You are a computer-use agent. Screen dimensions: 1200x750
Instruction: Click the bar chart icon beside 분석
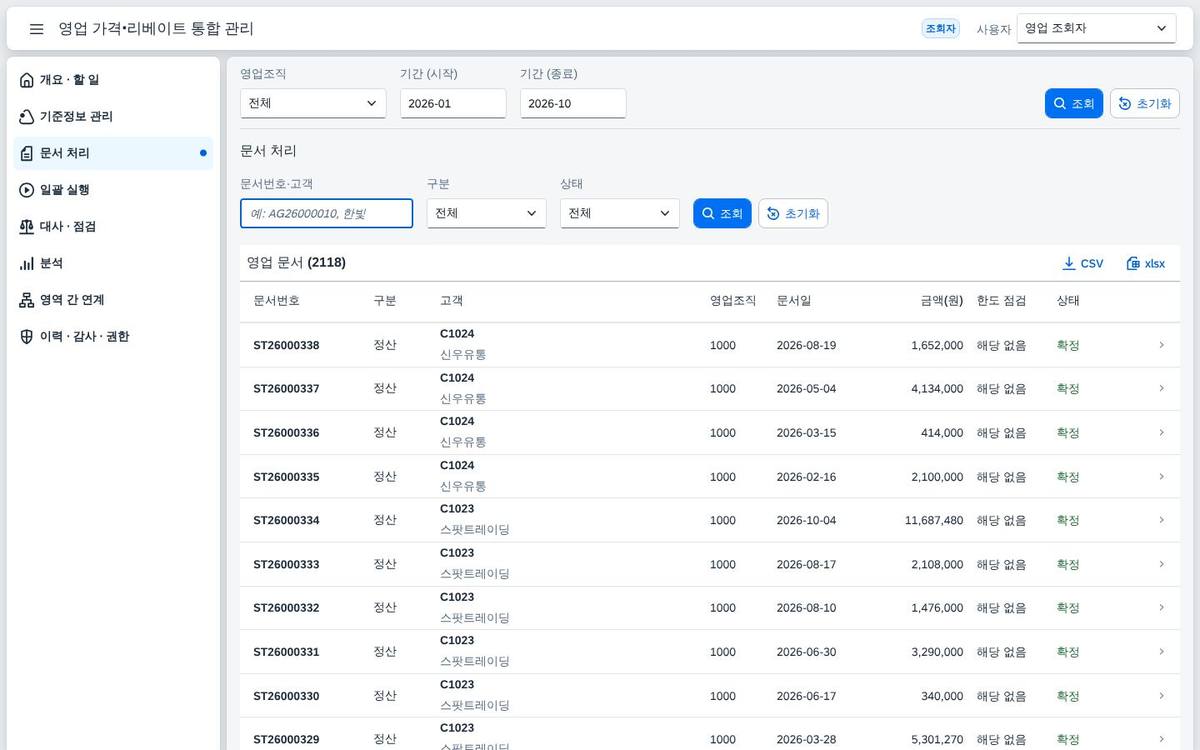27,263
